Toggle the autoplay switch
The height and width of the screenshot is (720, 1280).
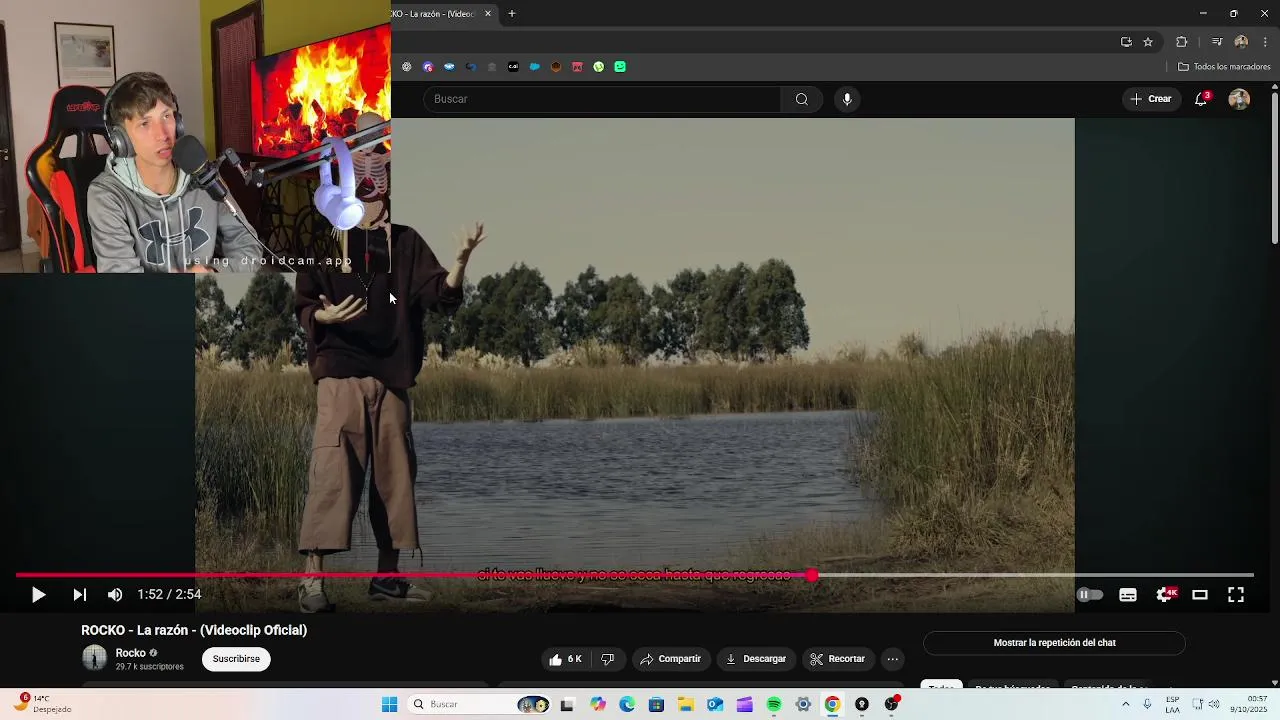(1090, 595)
